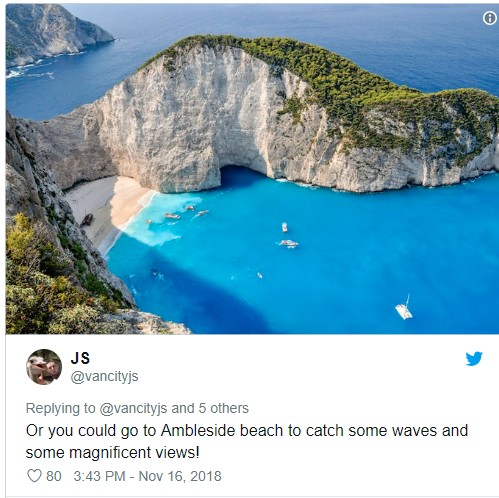Click the two boats anchored mid-bay
This screenshot has height=498, width=499.
(287, 236)
